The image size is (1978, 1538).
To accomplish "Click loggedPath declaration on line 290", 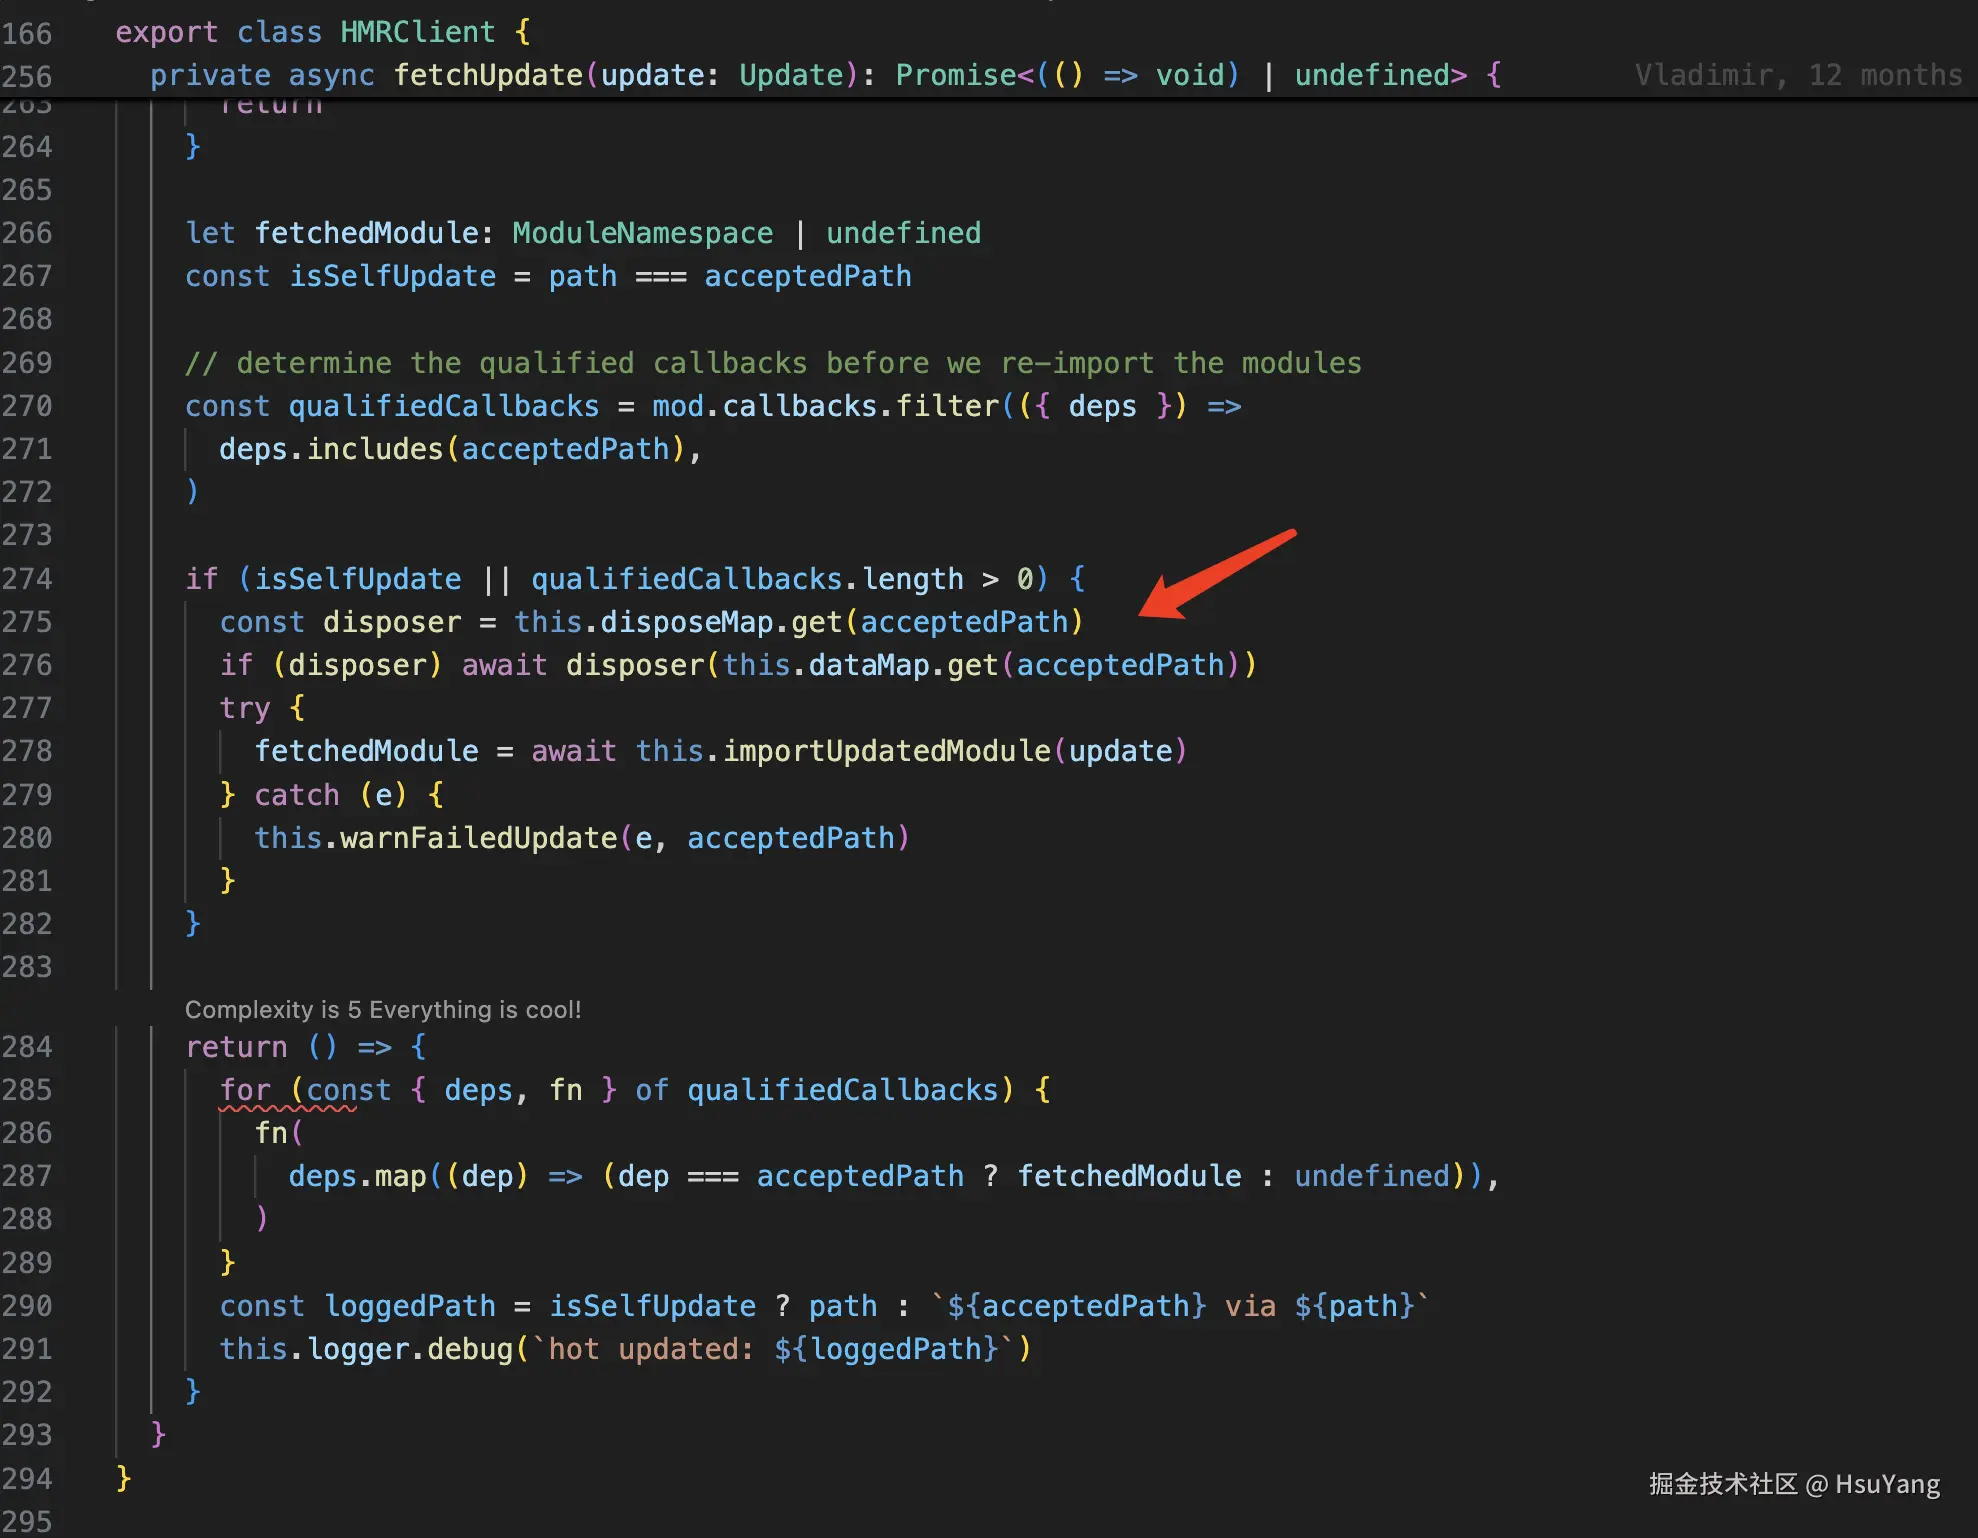I will coord(410,1306).
